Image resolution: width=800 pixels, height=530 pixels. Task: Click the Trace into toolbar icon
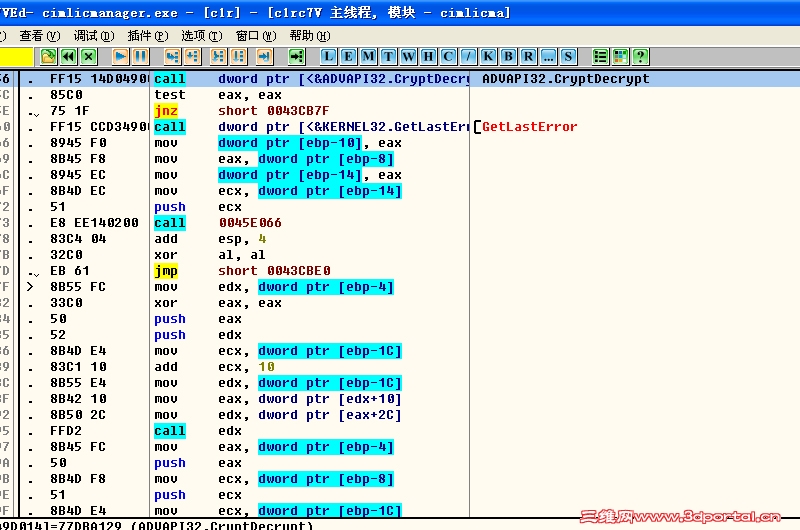click(218, 56)
